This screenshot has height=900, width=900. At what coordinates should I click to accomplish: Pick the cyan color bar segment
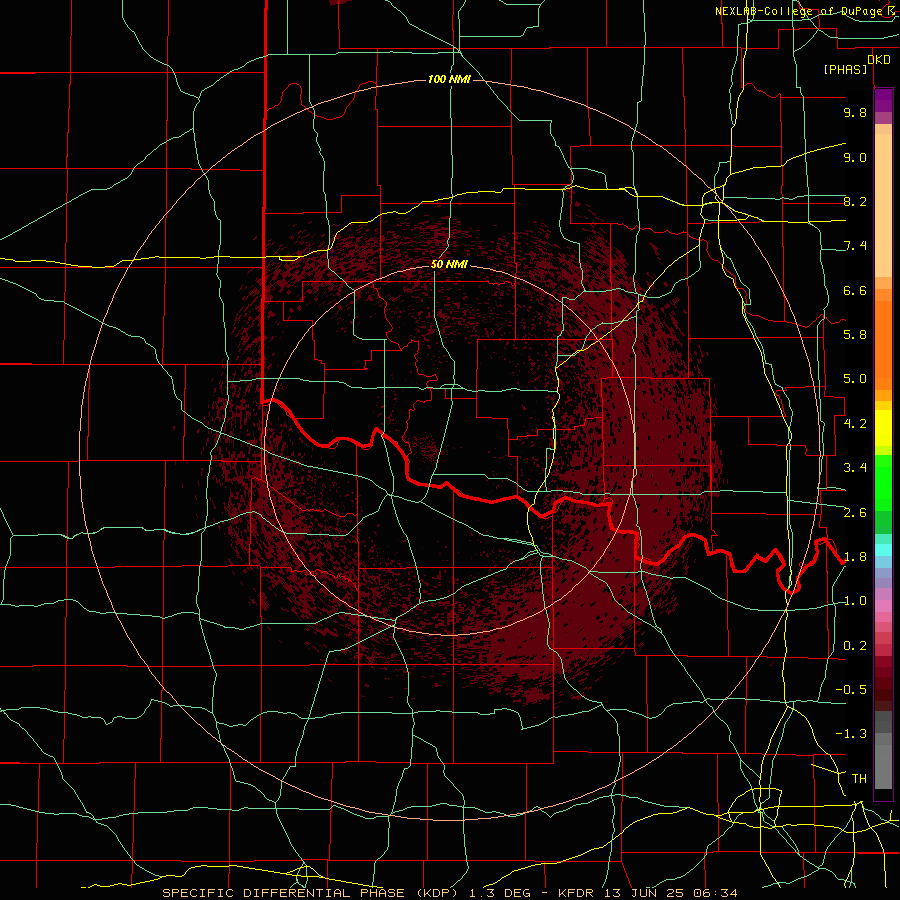tap(883, 550)
